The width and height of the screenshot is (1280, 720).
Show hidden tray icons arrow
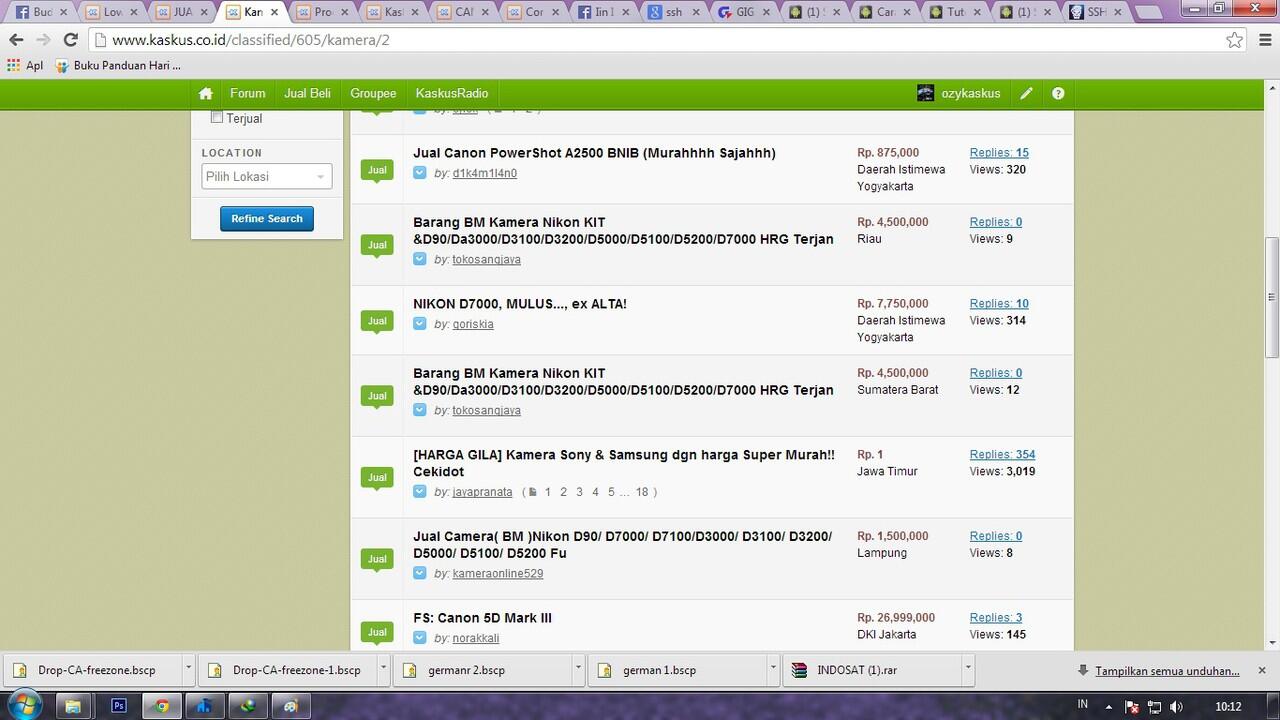pos(1110,706)
